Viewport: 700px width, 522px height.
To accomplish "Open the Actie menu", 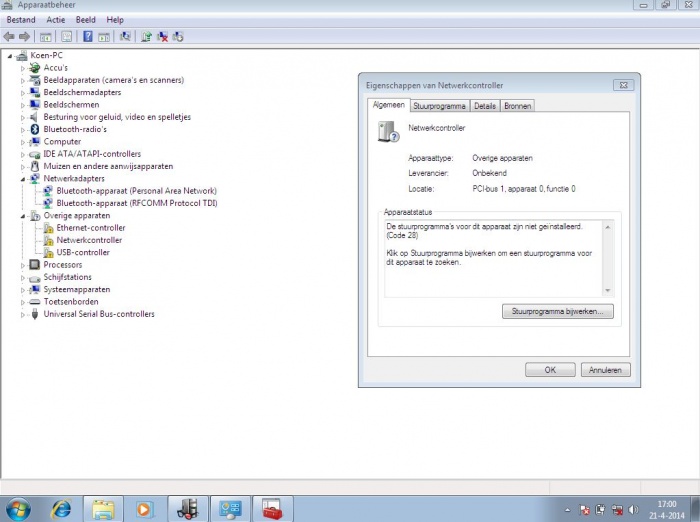I will (56, 20).
